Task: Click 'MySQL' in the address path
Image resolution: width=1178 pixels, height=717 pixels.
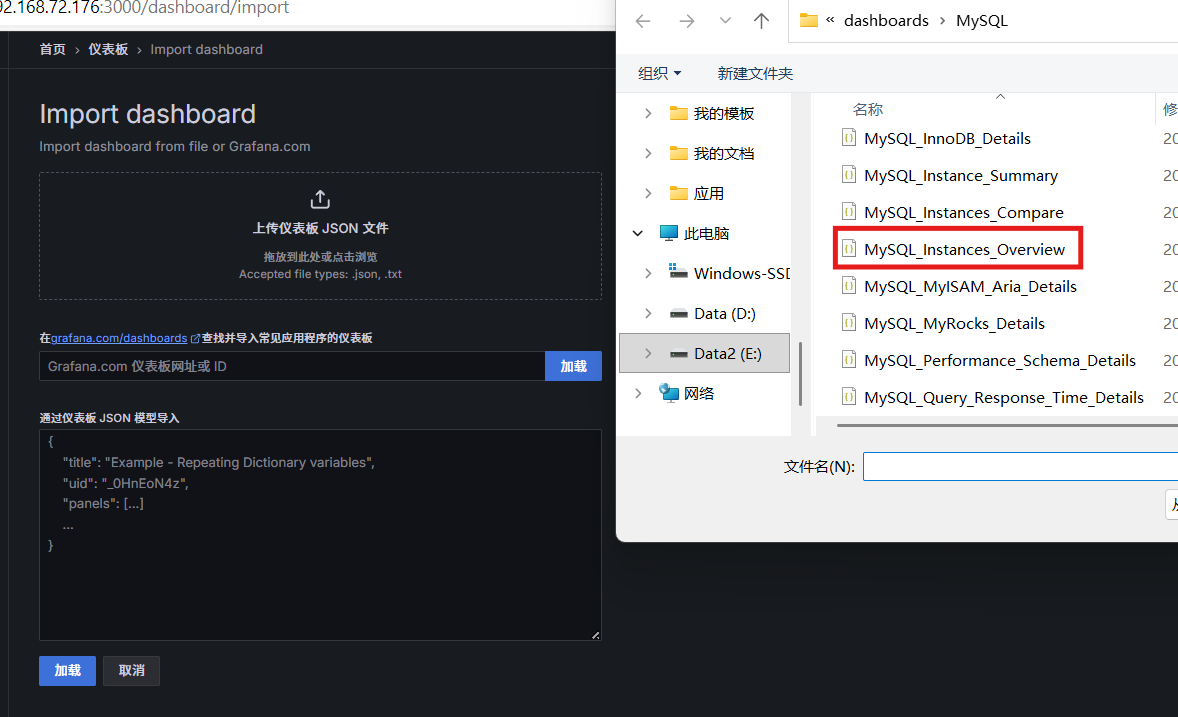Action: pos(982,20)
